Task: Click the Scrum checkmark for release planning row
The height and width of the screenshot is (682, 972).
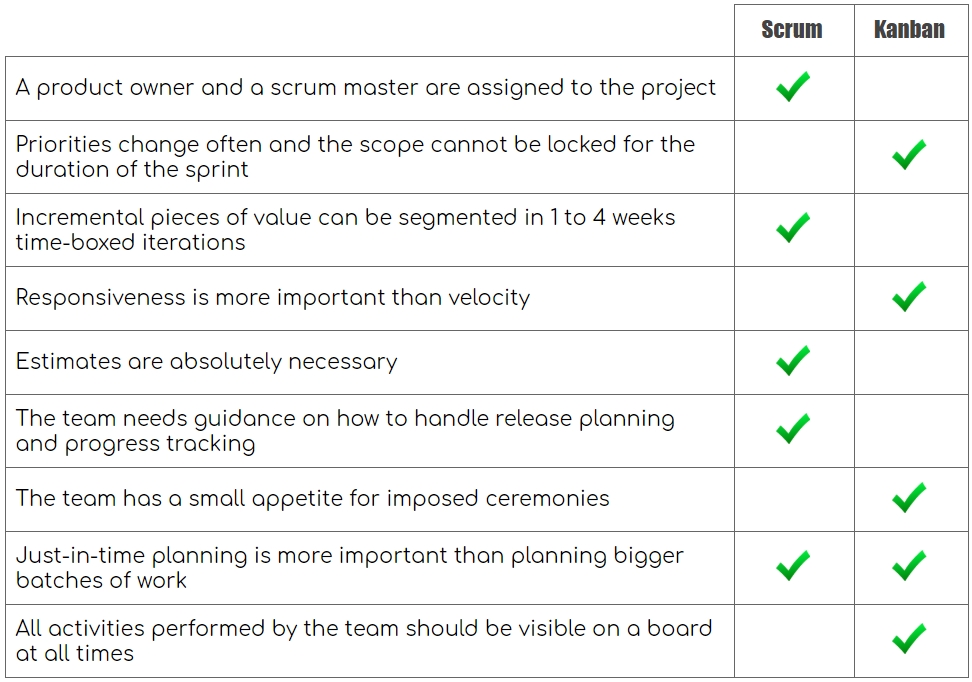Action: [x=793, y=428]
